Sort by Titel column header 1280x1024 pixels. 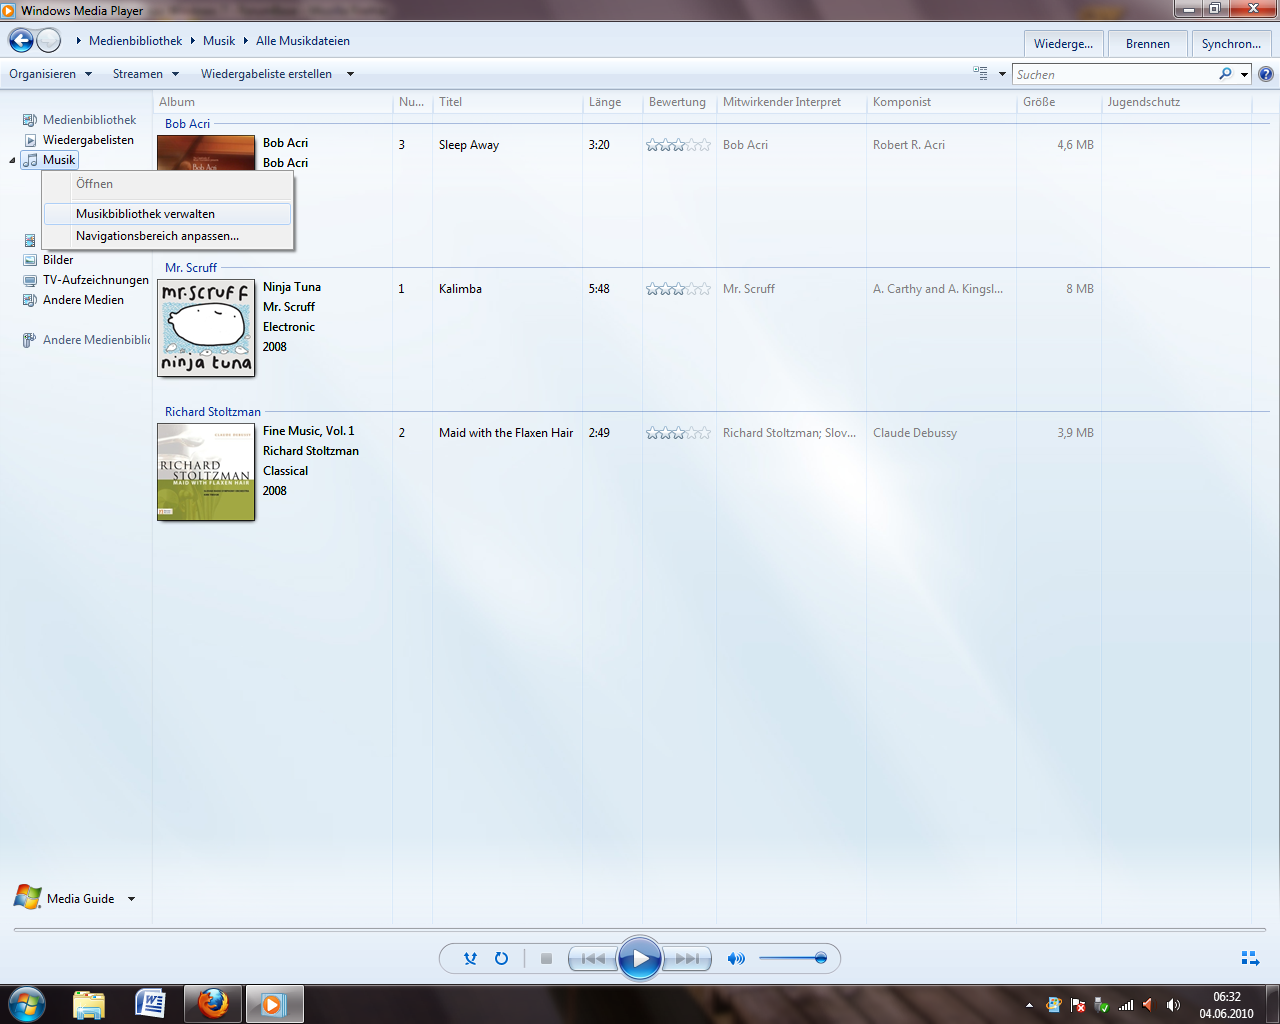[508, 102]
